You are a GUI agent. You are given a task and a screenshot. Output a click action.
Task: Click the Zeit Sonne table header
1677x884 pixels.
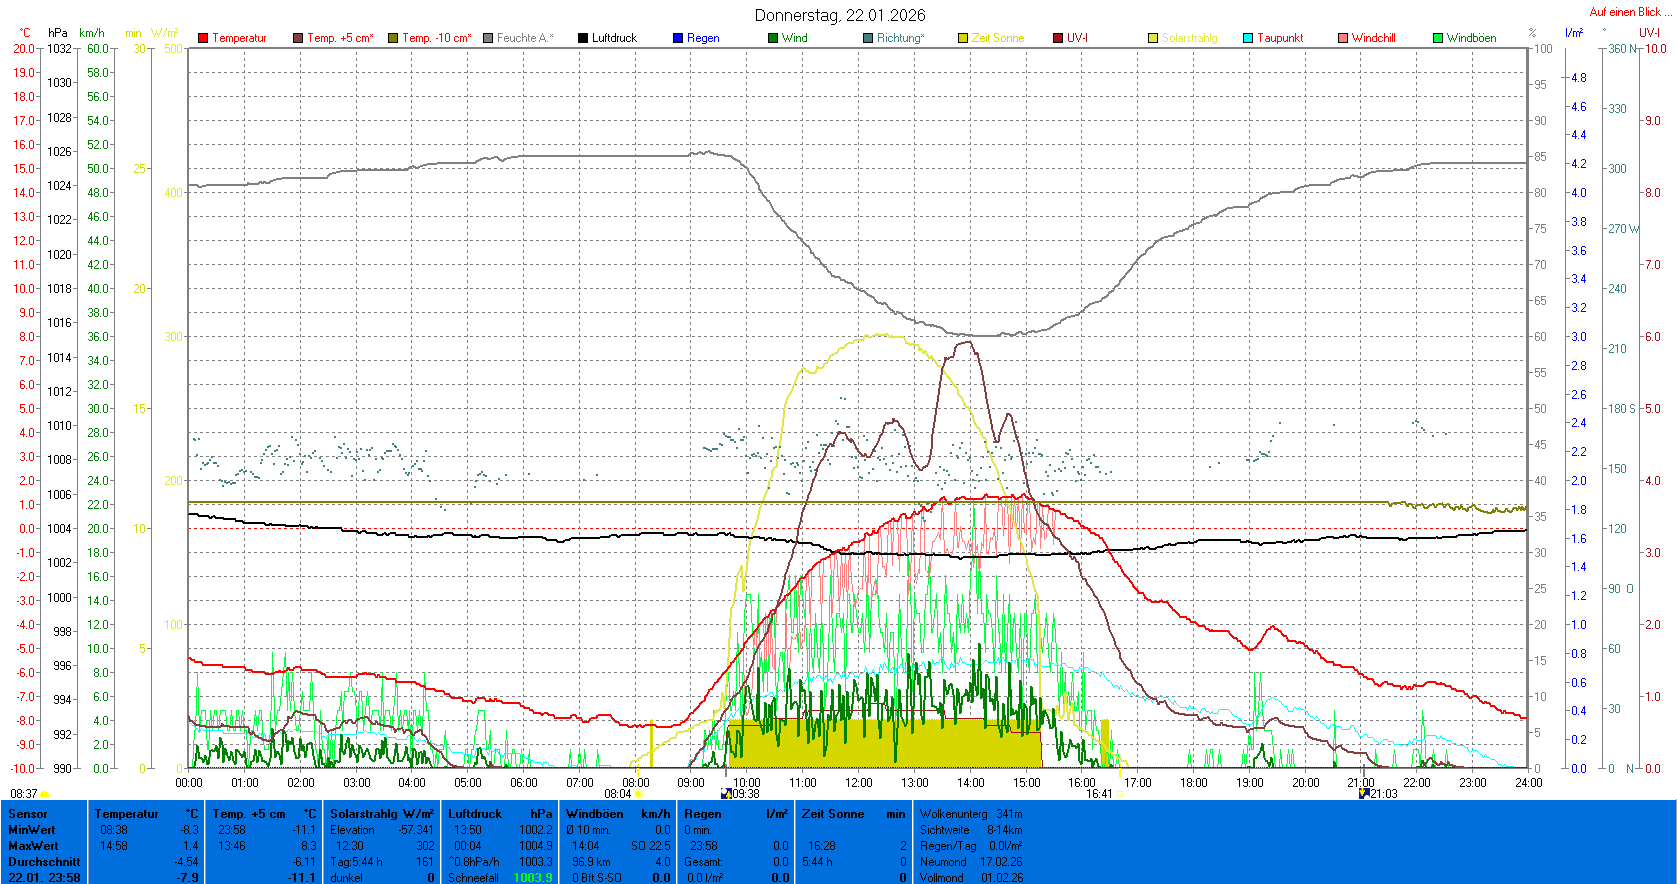pyautogui.click(x=853, y=814)
